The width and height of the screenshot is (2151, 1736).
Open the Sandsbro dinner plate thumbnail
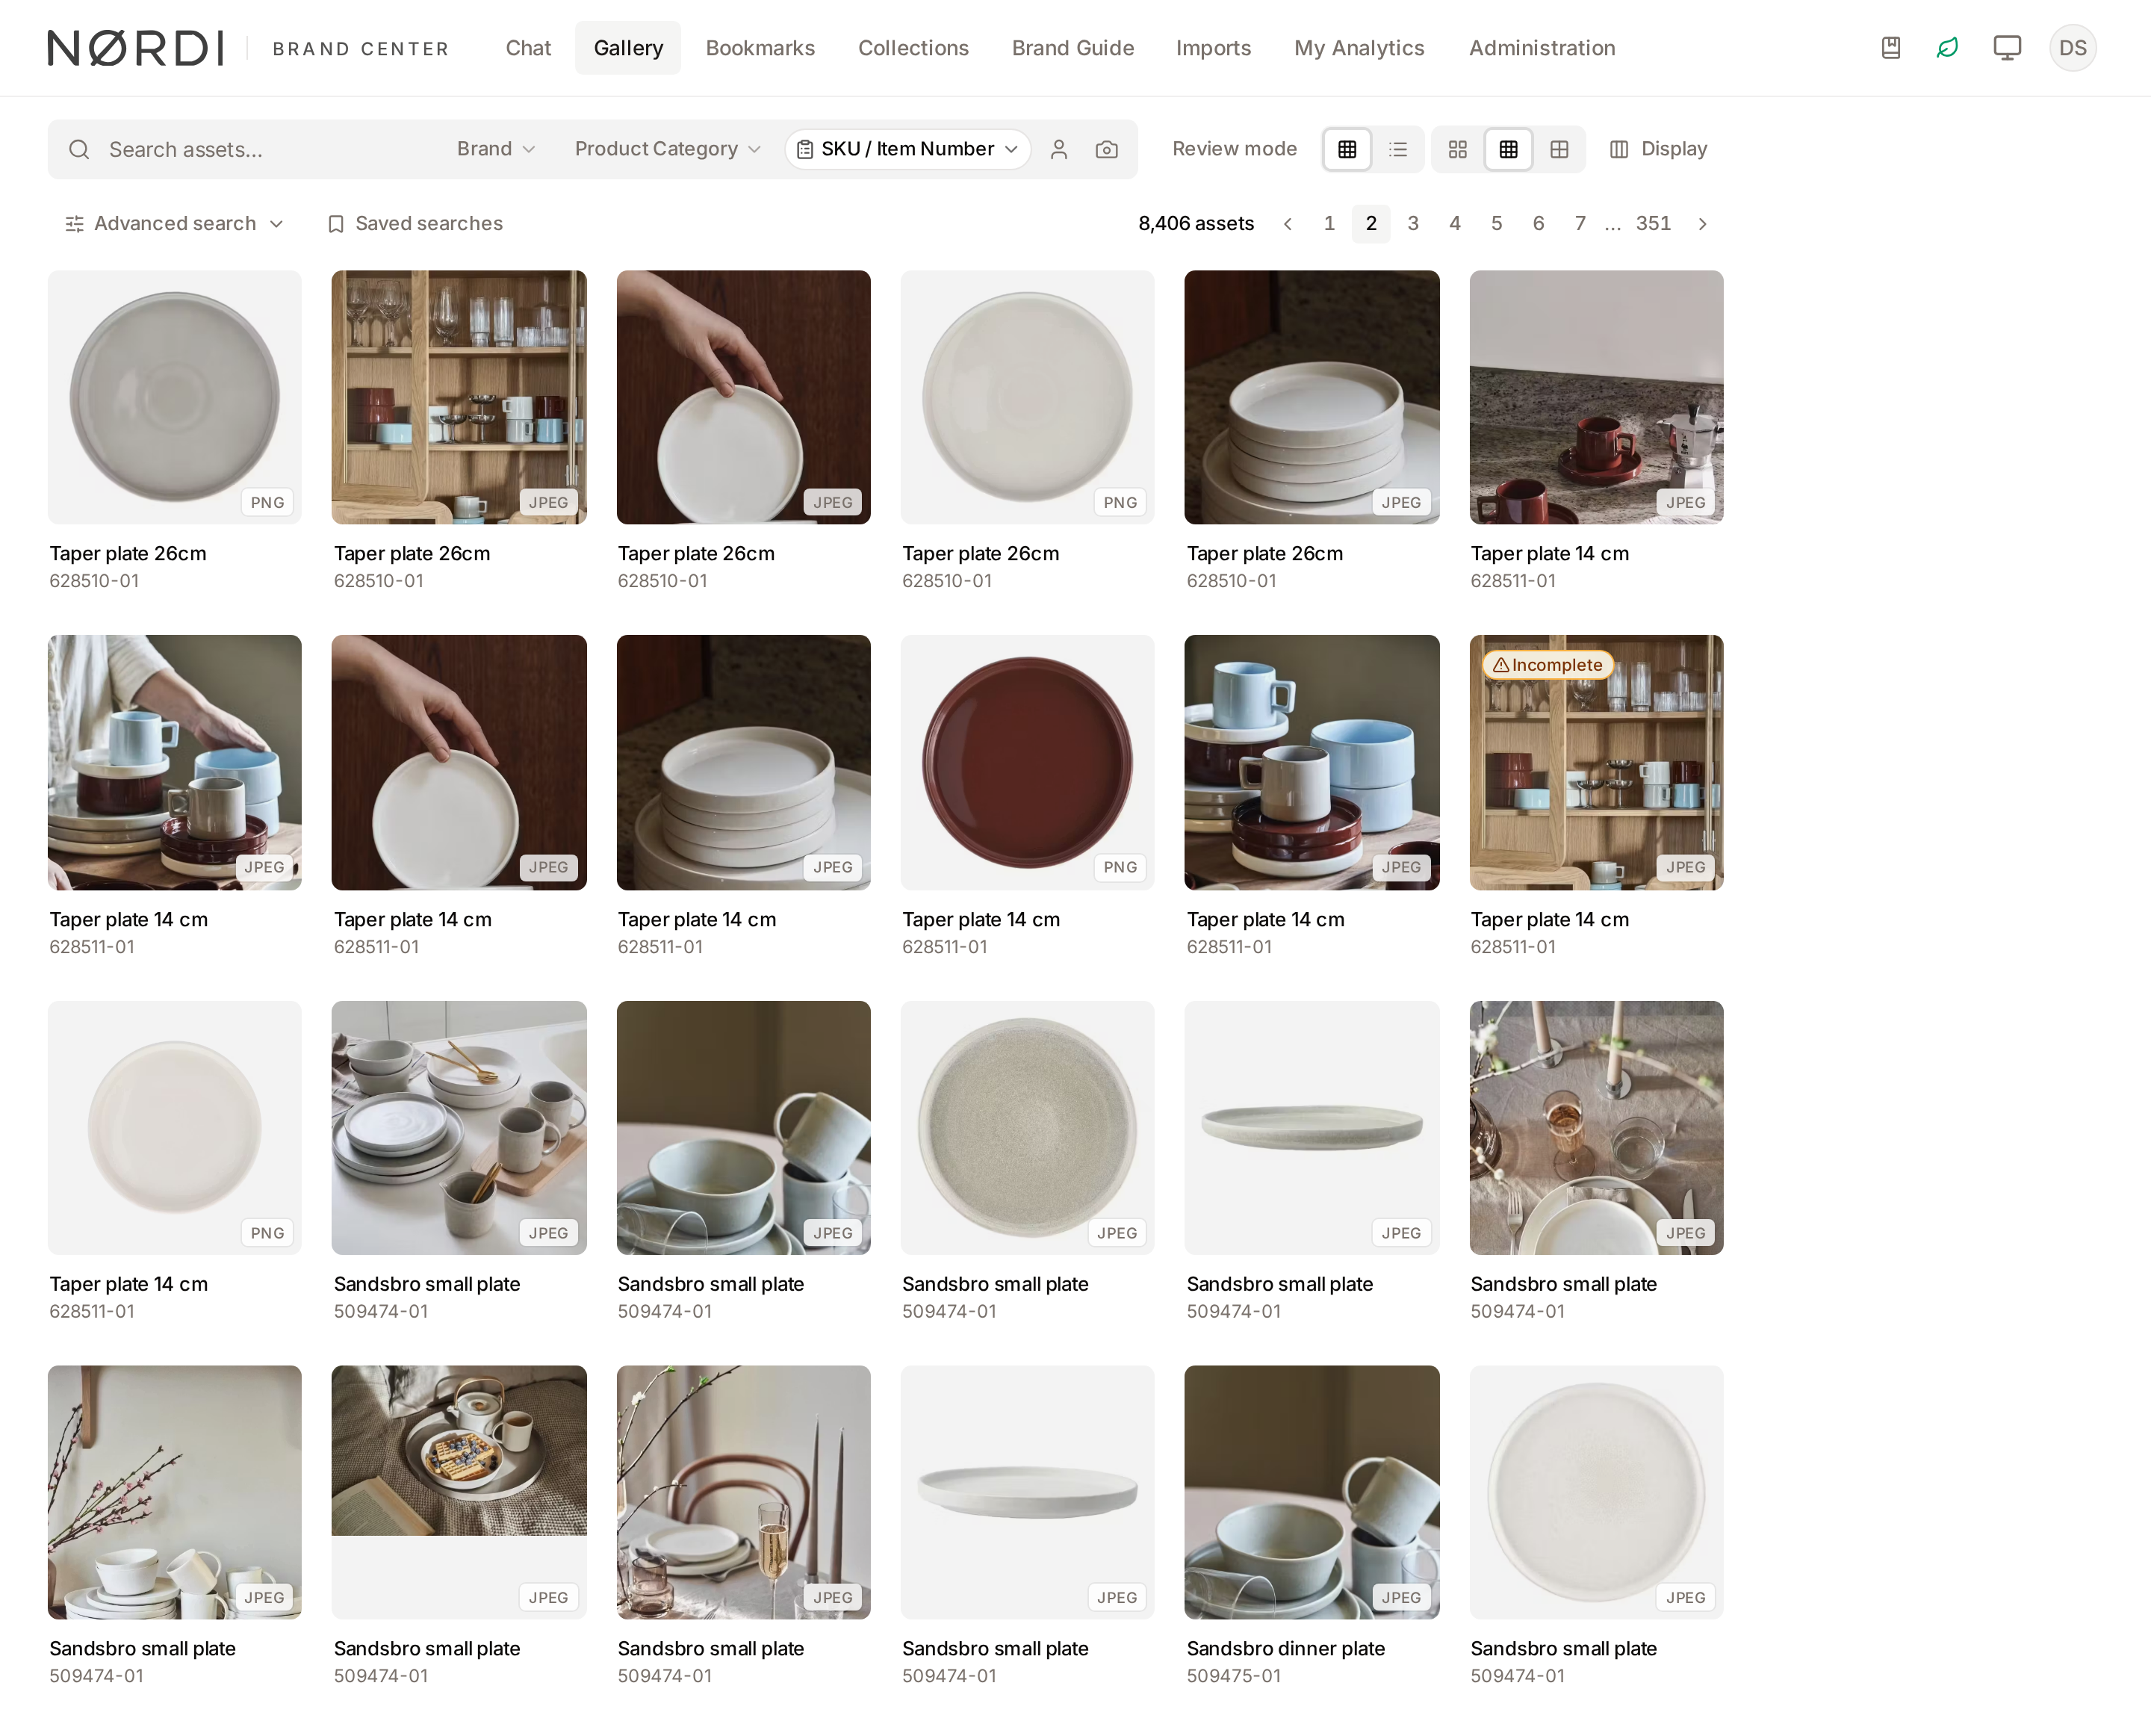(x=1311, y=1492)
